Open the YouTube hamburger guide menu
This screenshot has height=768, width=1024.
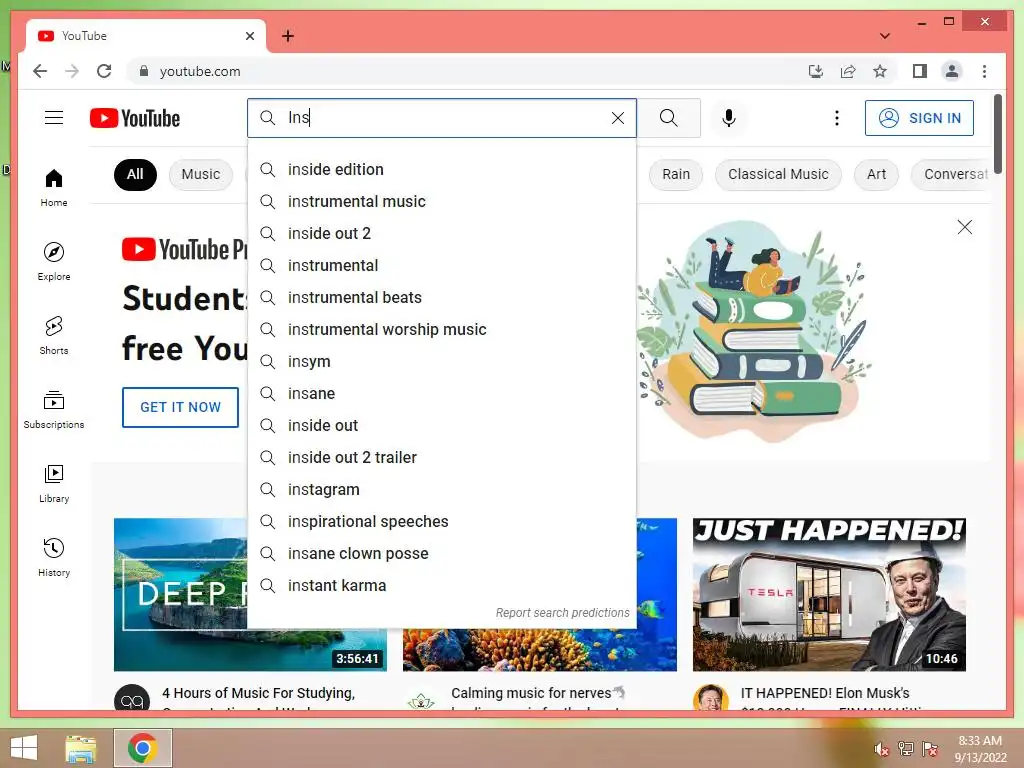point(54,118)
